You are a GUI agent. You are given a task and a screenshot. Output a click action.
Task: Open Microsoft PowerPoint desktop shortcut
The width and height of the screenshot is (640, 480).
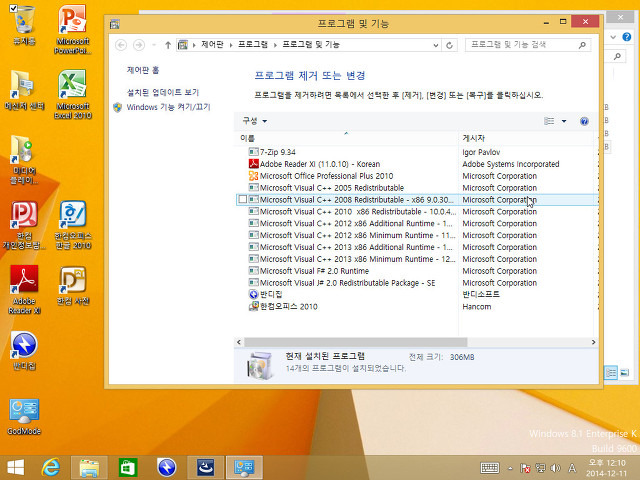pos(73,29)
